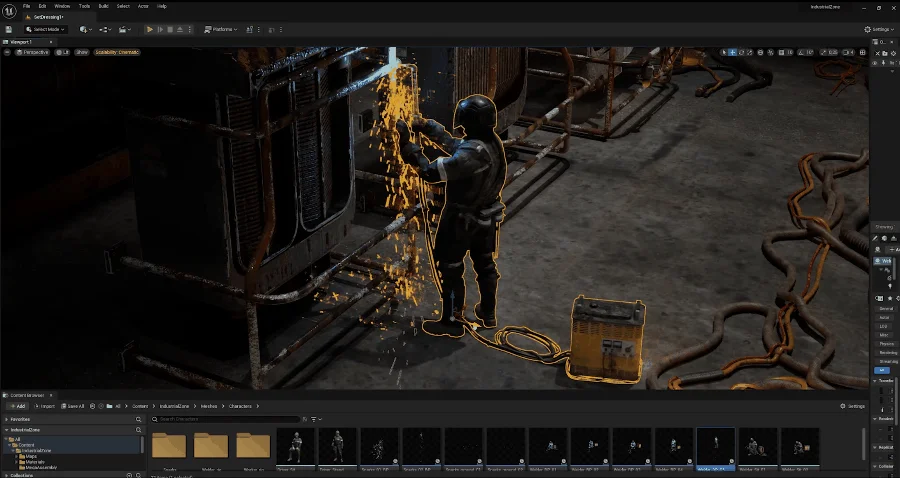Open the Platforms dropdown
Viewport: 900px width, 478px height.
221,29
